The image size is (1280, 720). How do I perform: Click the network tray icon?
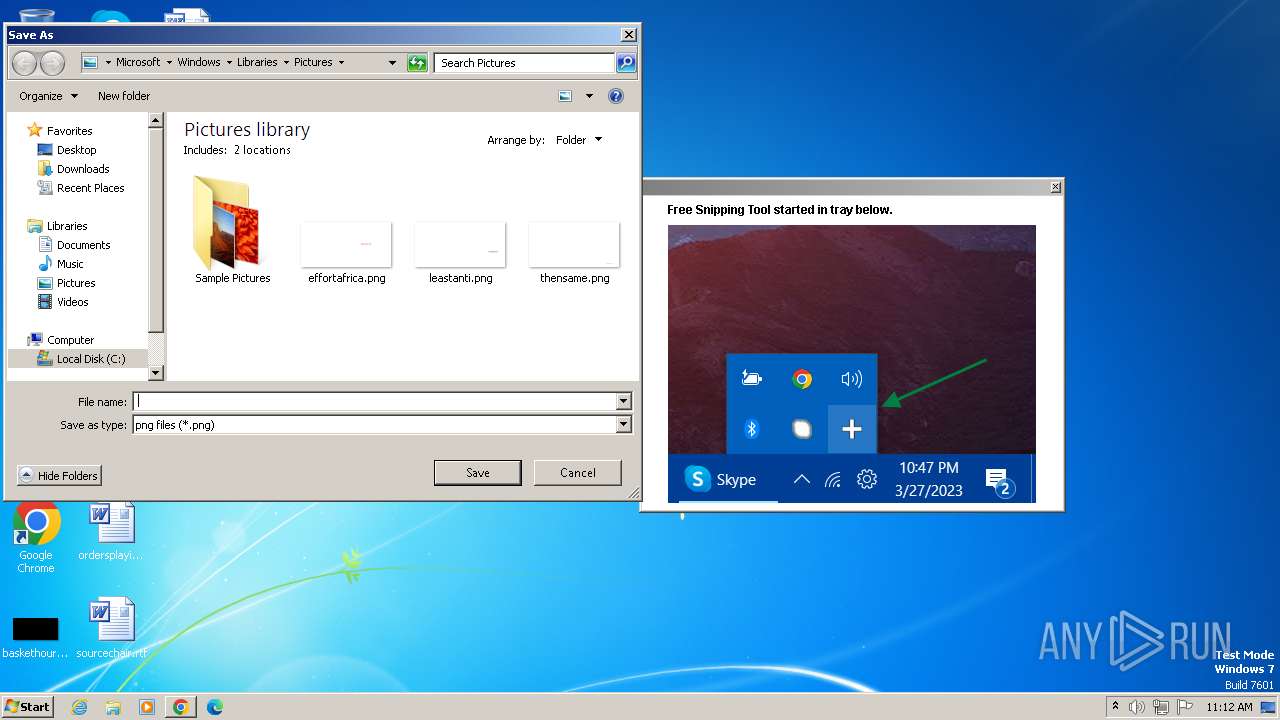click(x=1161, y=707)
